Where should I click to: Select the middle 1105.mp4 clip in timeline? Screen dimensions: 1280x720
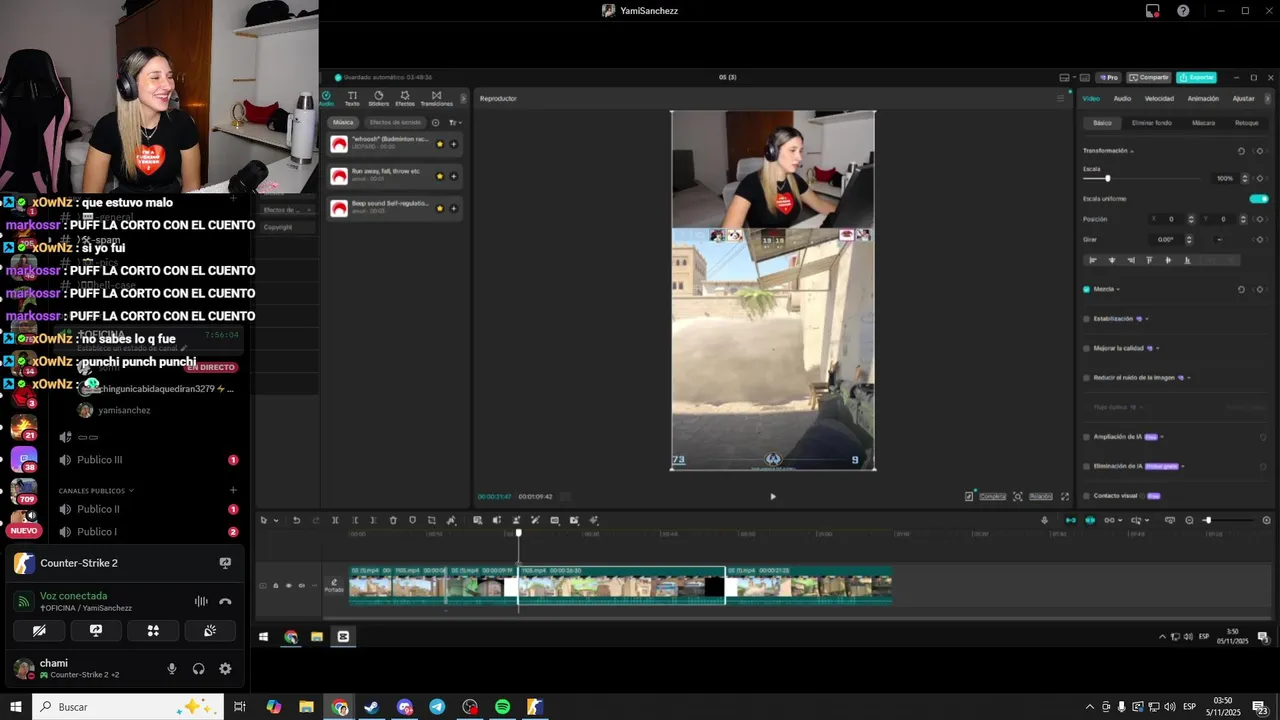point(621,585)
